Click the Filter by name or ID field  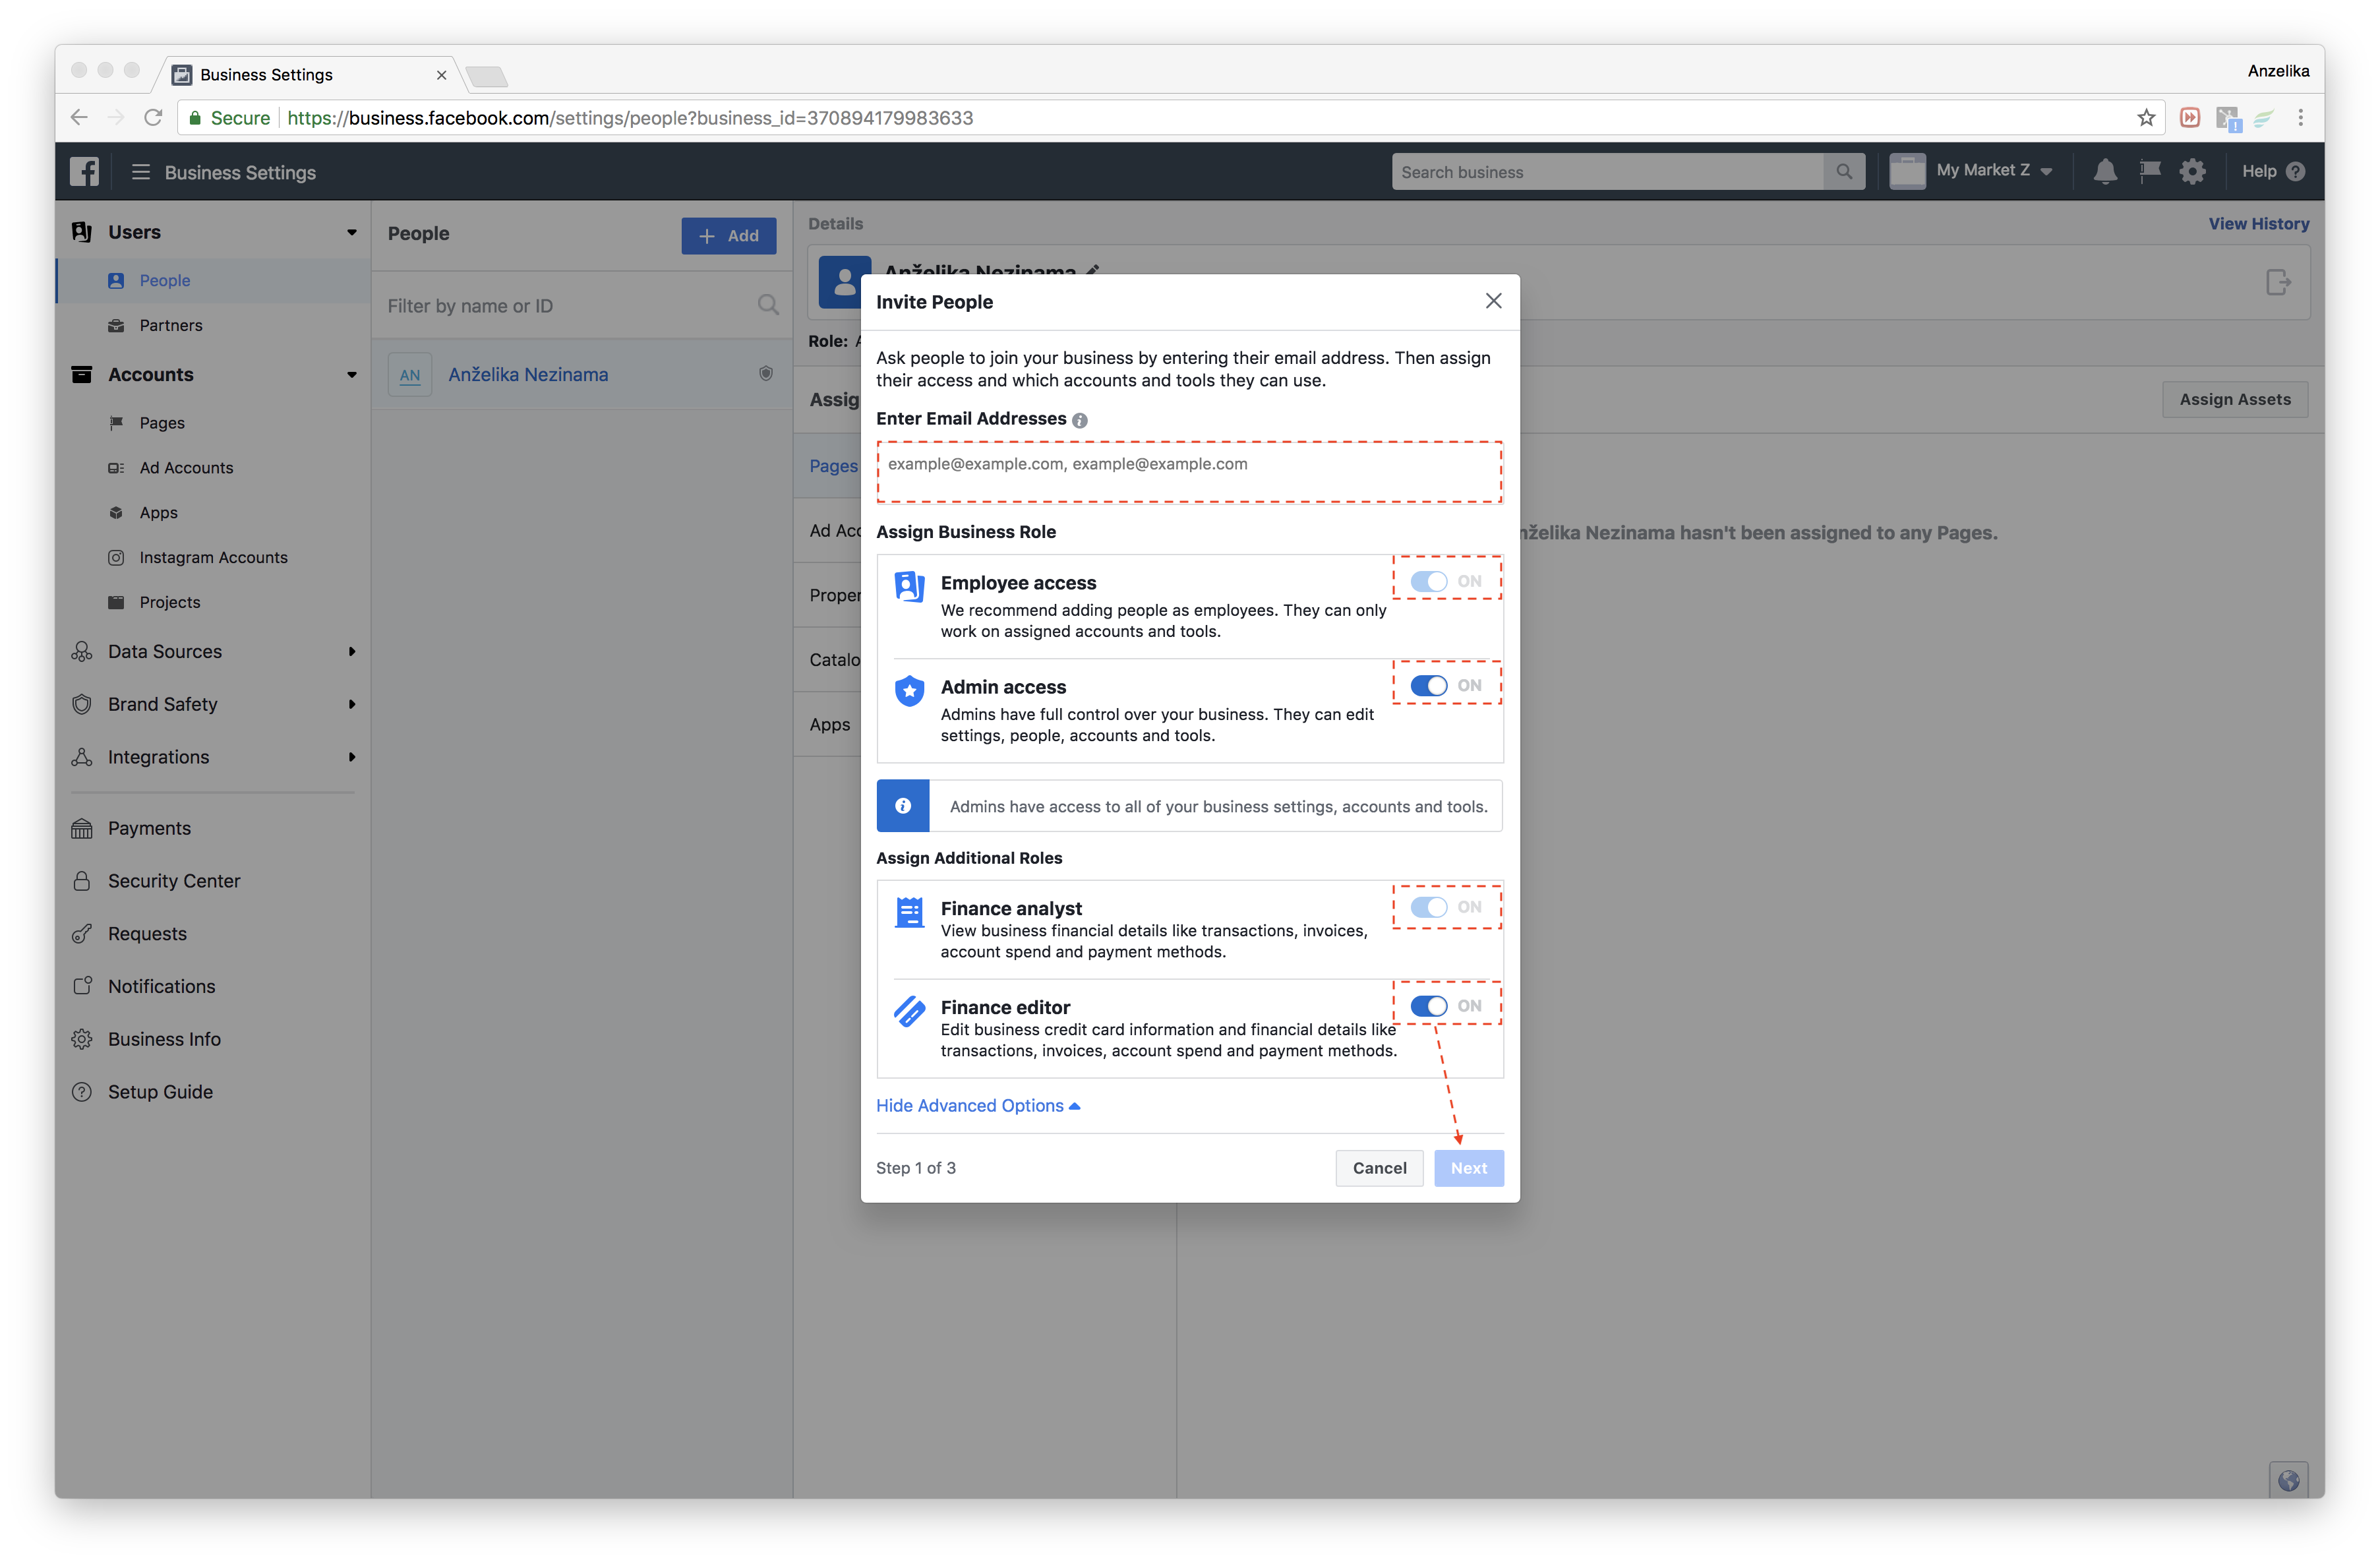(x=582, y=305)
